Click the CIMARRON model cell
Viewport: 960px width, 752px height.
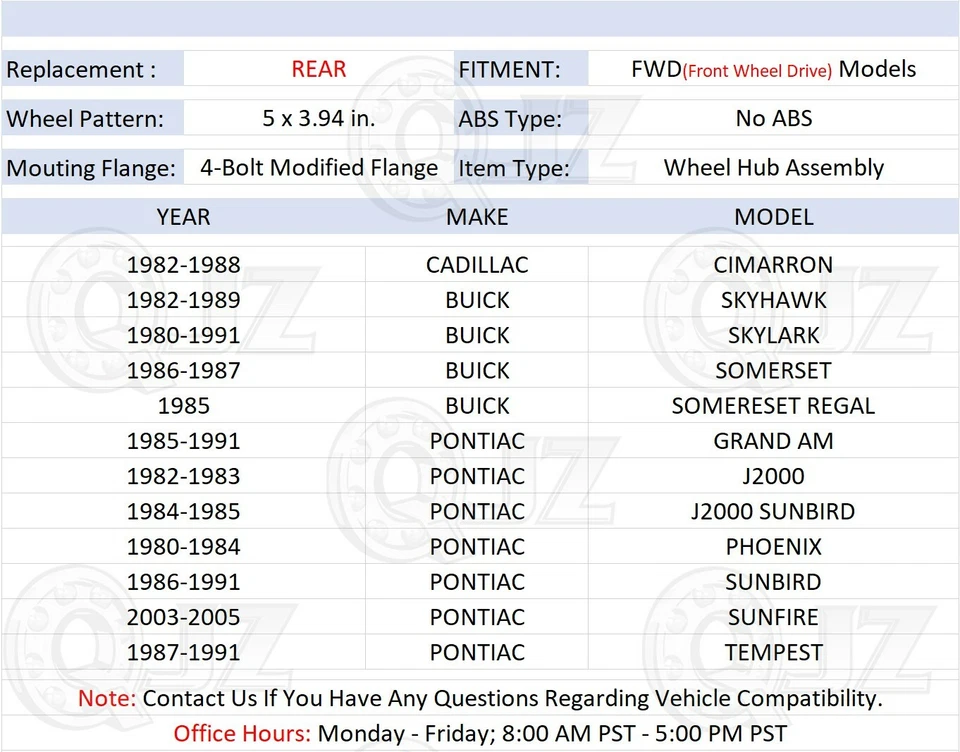[x=773, y=265]
